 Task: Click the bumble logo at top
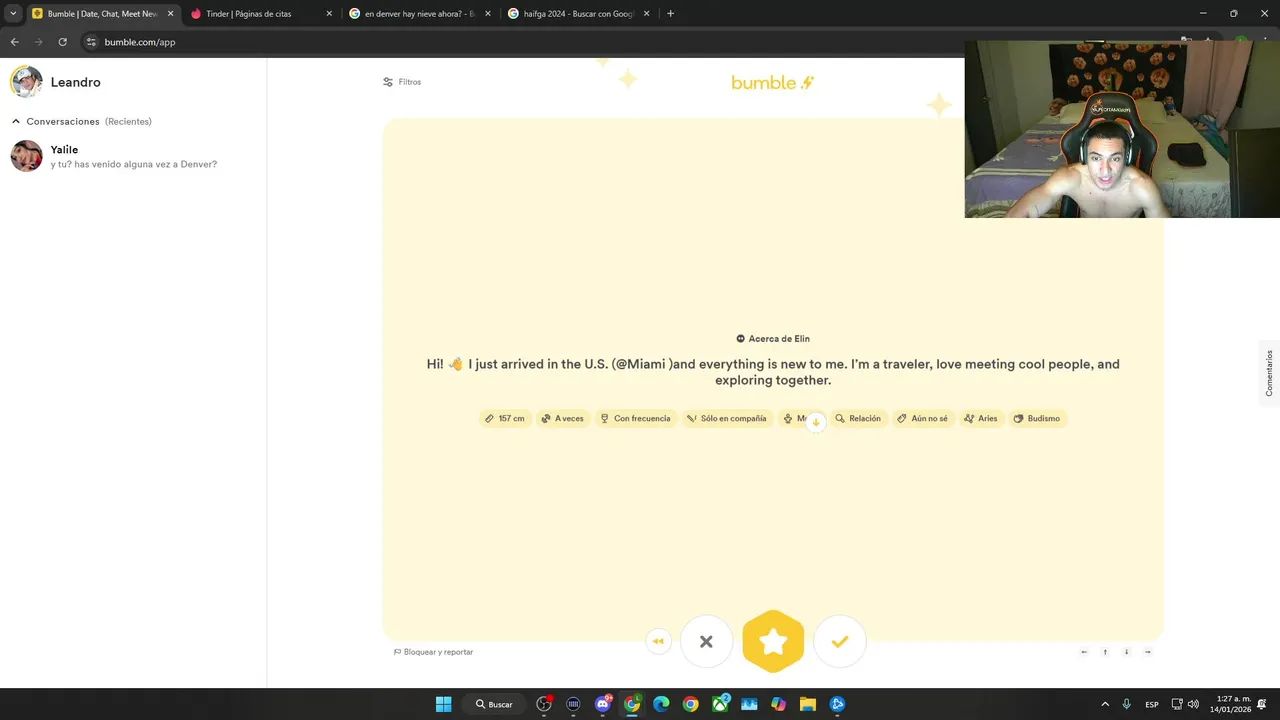pos(773,83)
